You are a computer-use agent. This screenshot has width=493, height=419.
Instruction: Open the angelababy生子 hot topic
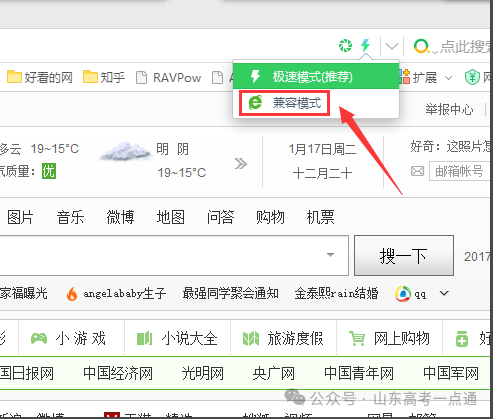[125, 294]
